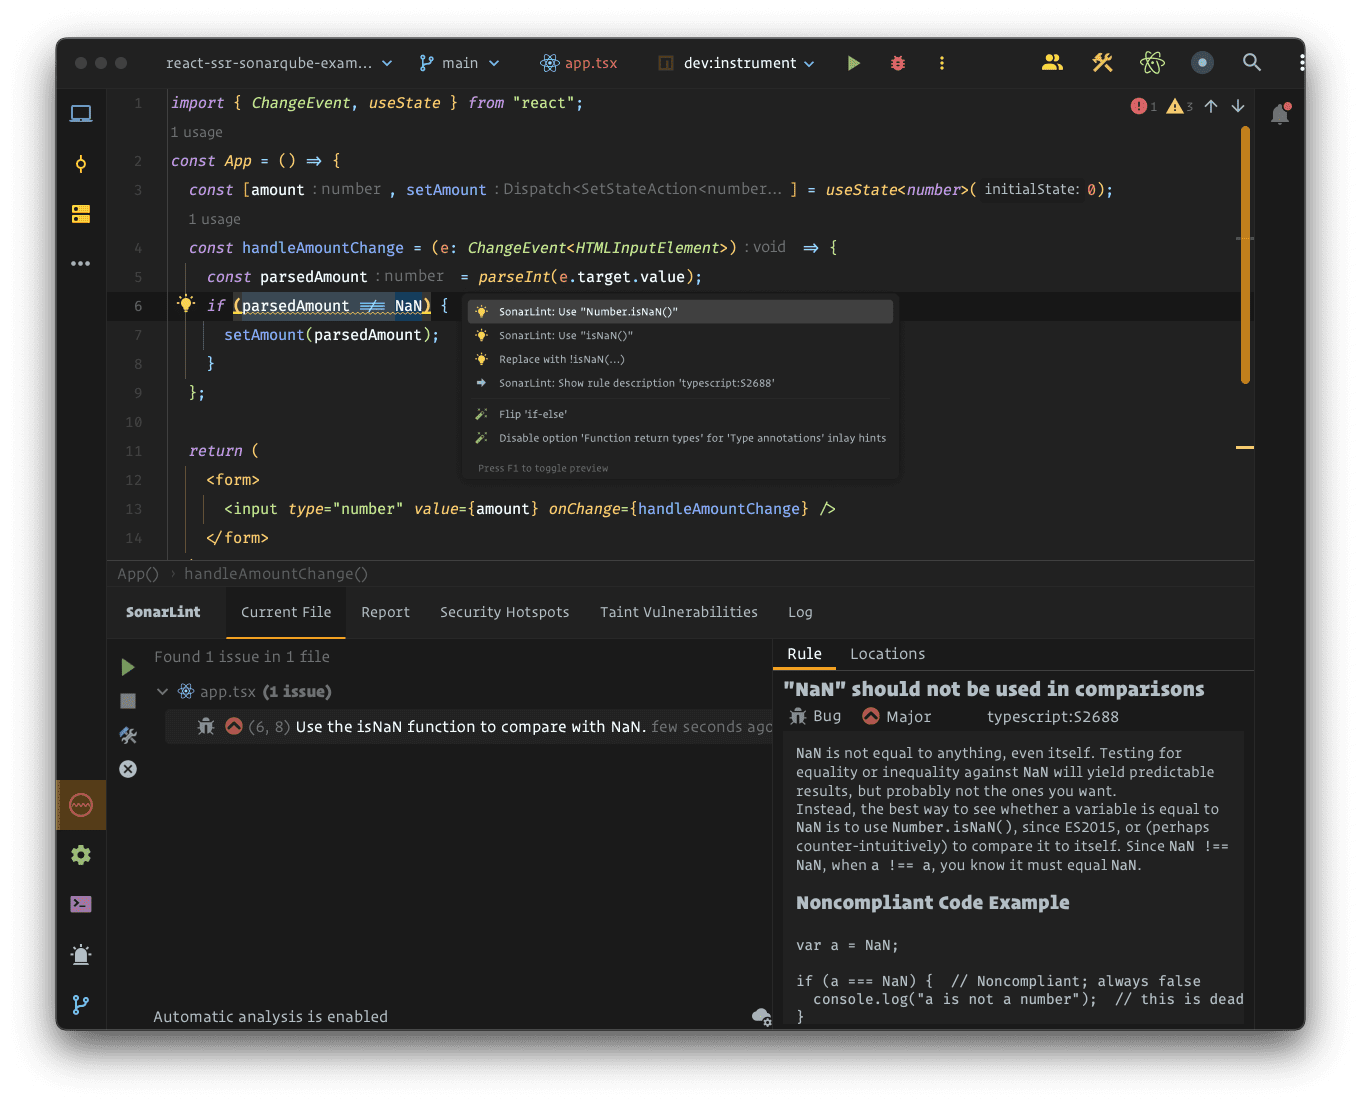1361x1104 pixels.
Task: Collapse the app.tsx (1 issue) tree node
Action: tap(162, 690)
